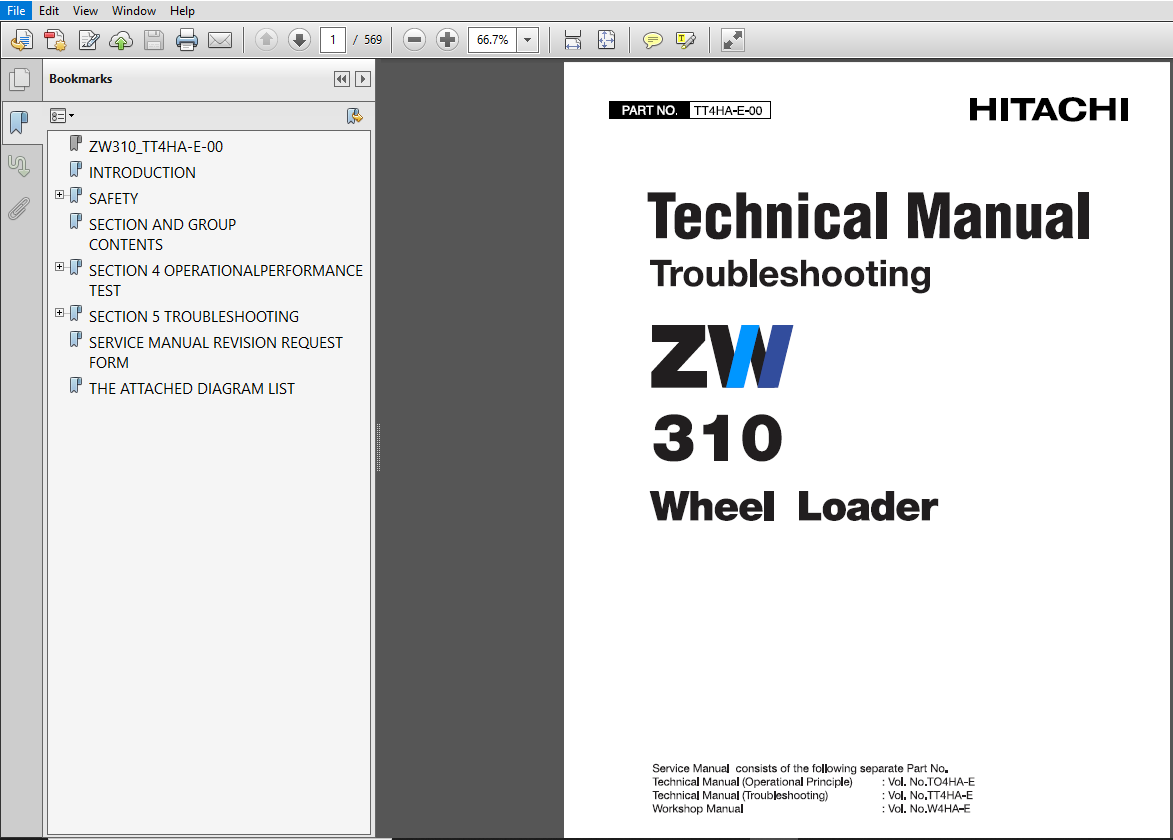Open the View menu

point(85,10)
